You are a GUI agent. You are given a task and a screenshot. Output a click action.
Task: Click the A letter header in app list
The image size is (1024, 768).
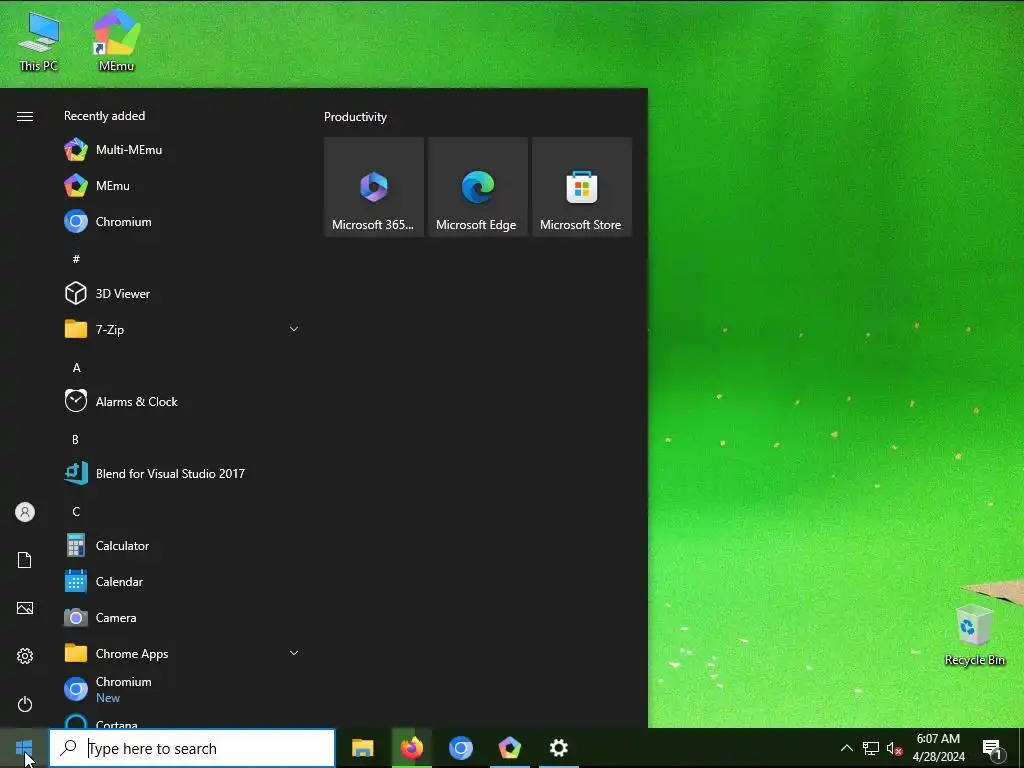pos(76,368)
